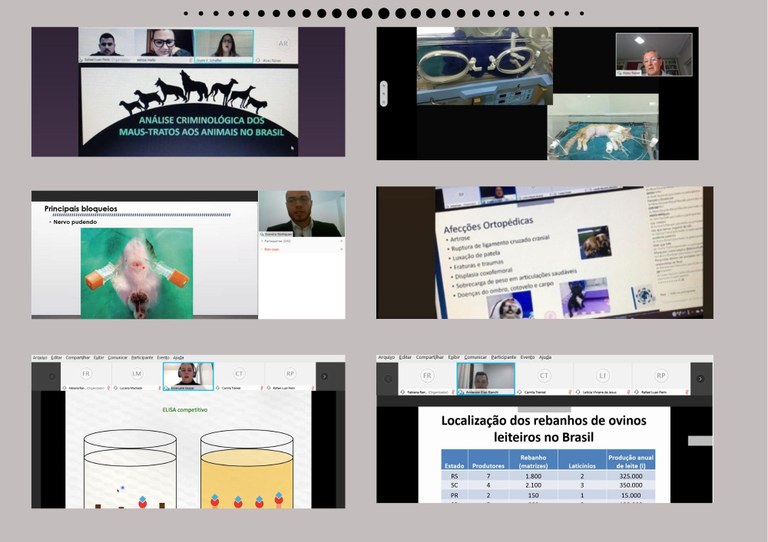Click AR avatar in maus-tratos presentation window
Image resolution: width=768 pixels, height=542 pixels.
[x=282, y=44]
